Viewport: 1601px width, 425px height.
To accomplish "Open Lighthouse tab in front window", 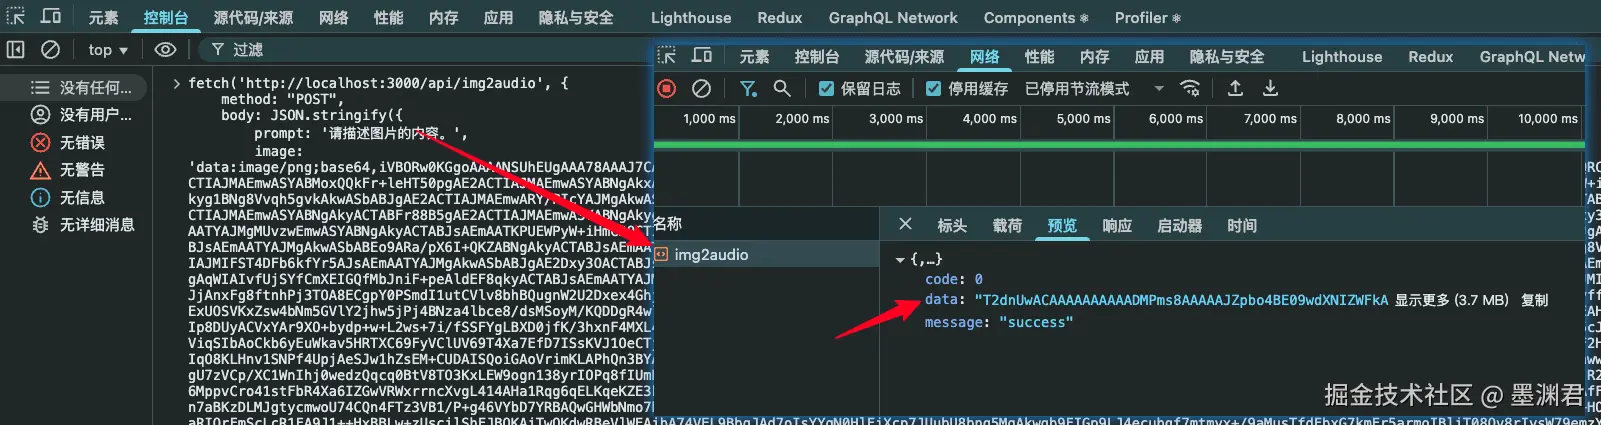I will (1342, 57).
